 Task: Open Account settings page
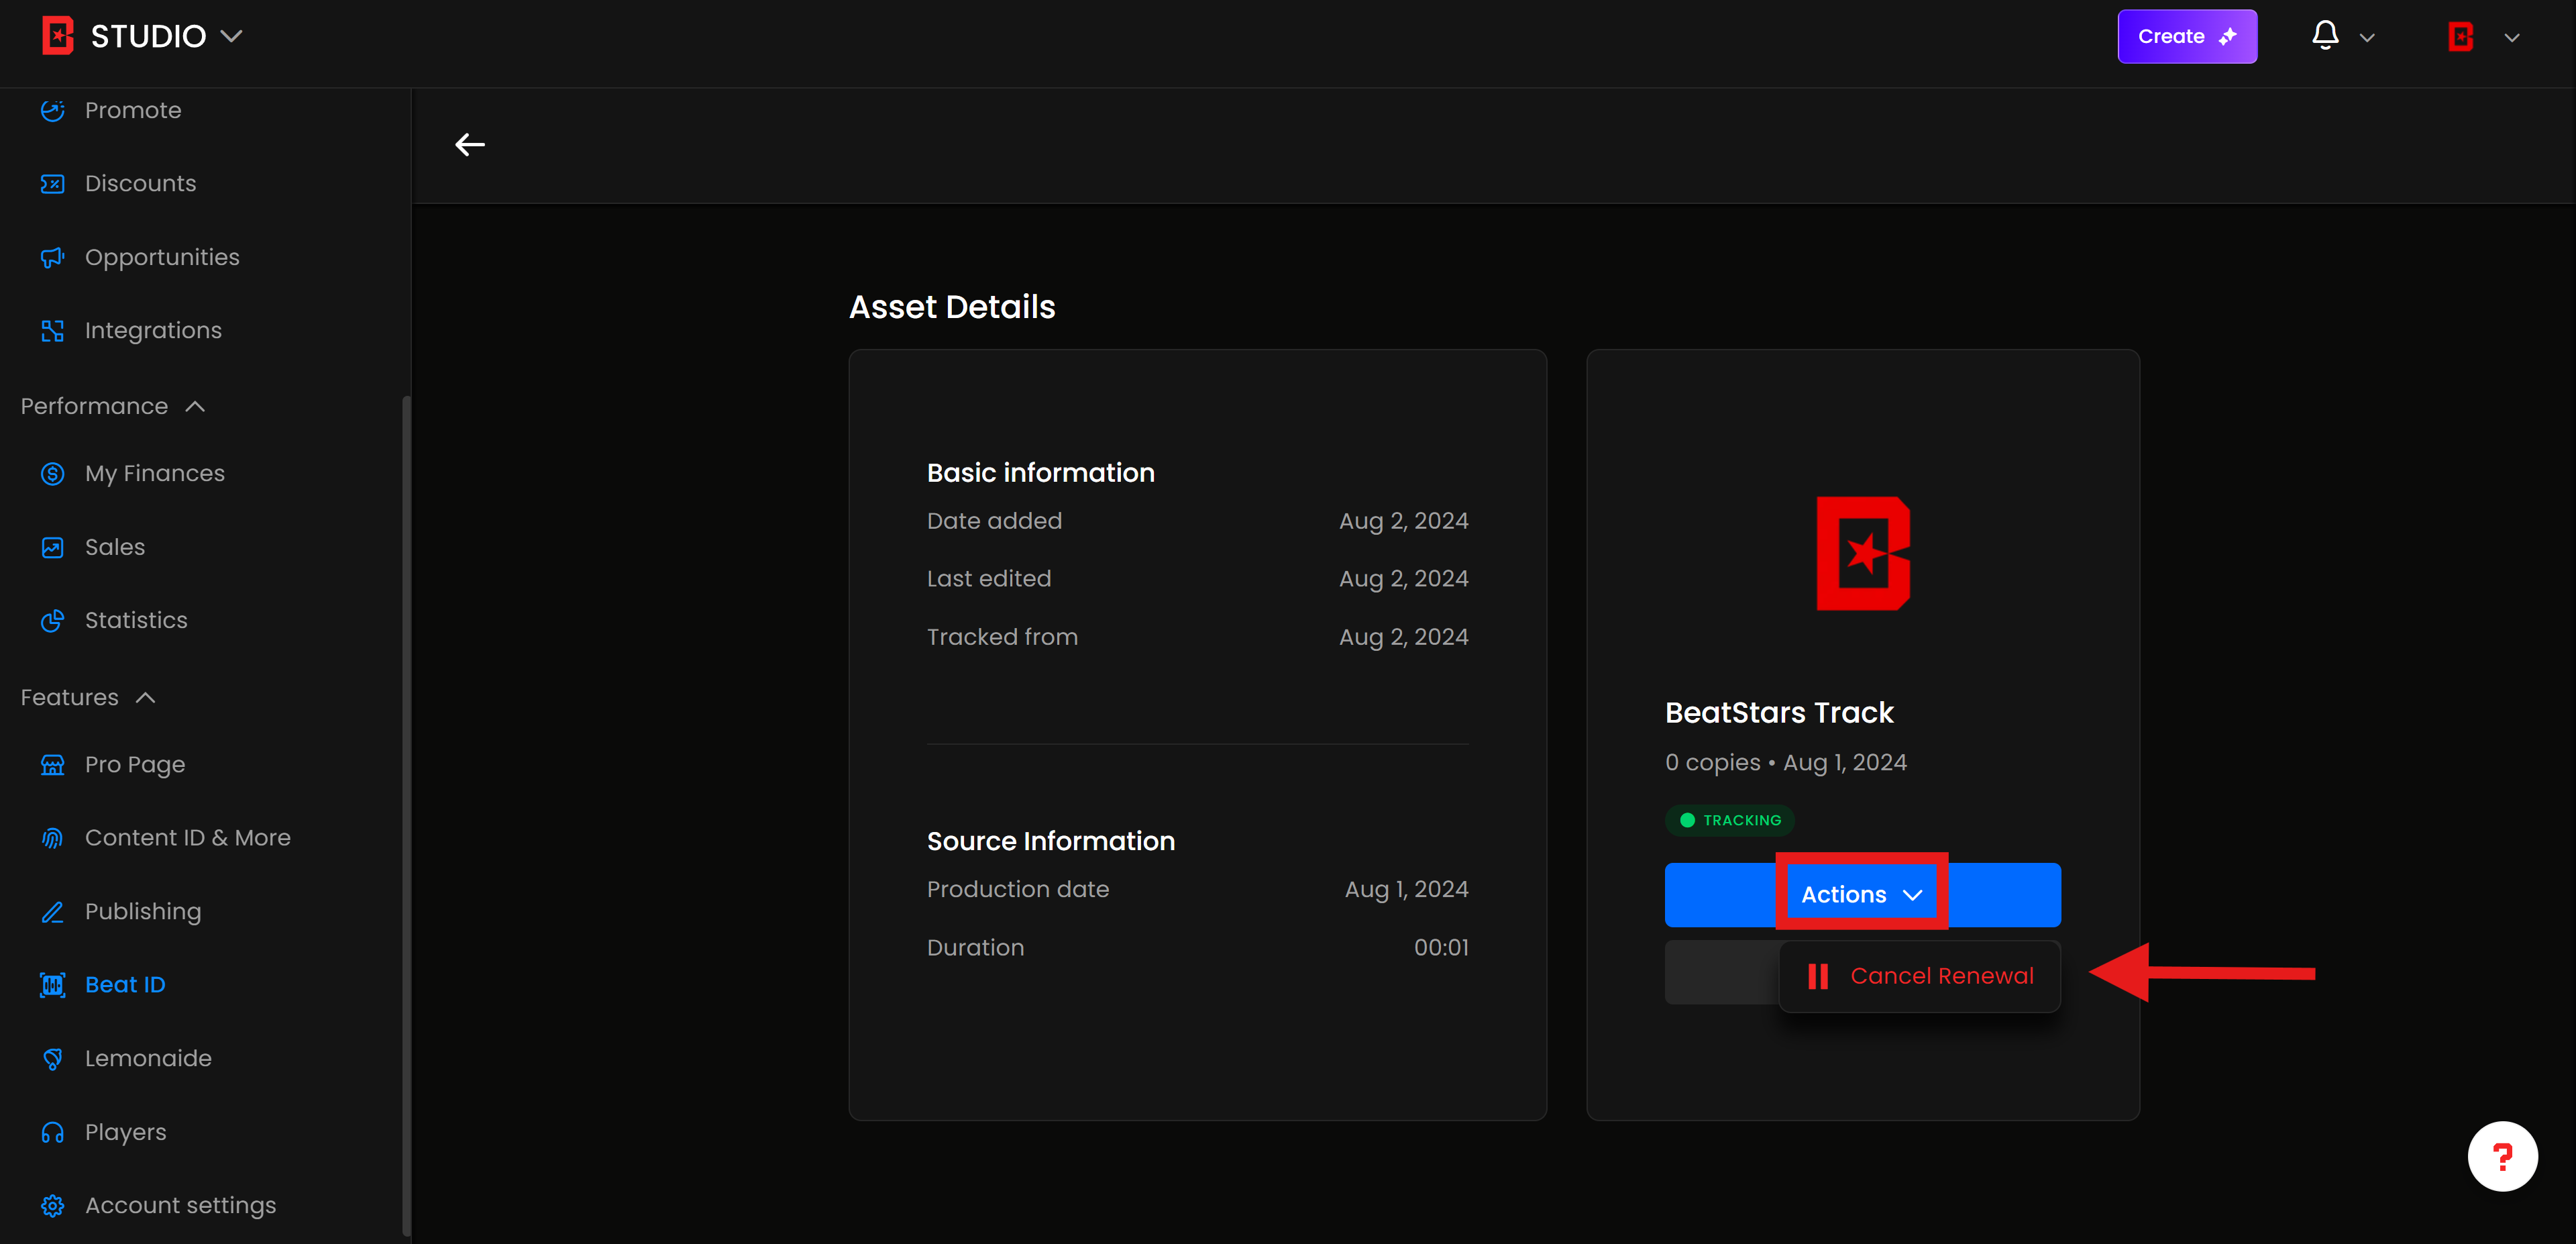pos(180,1206)
